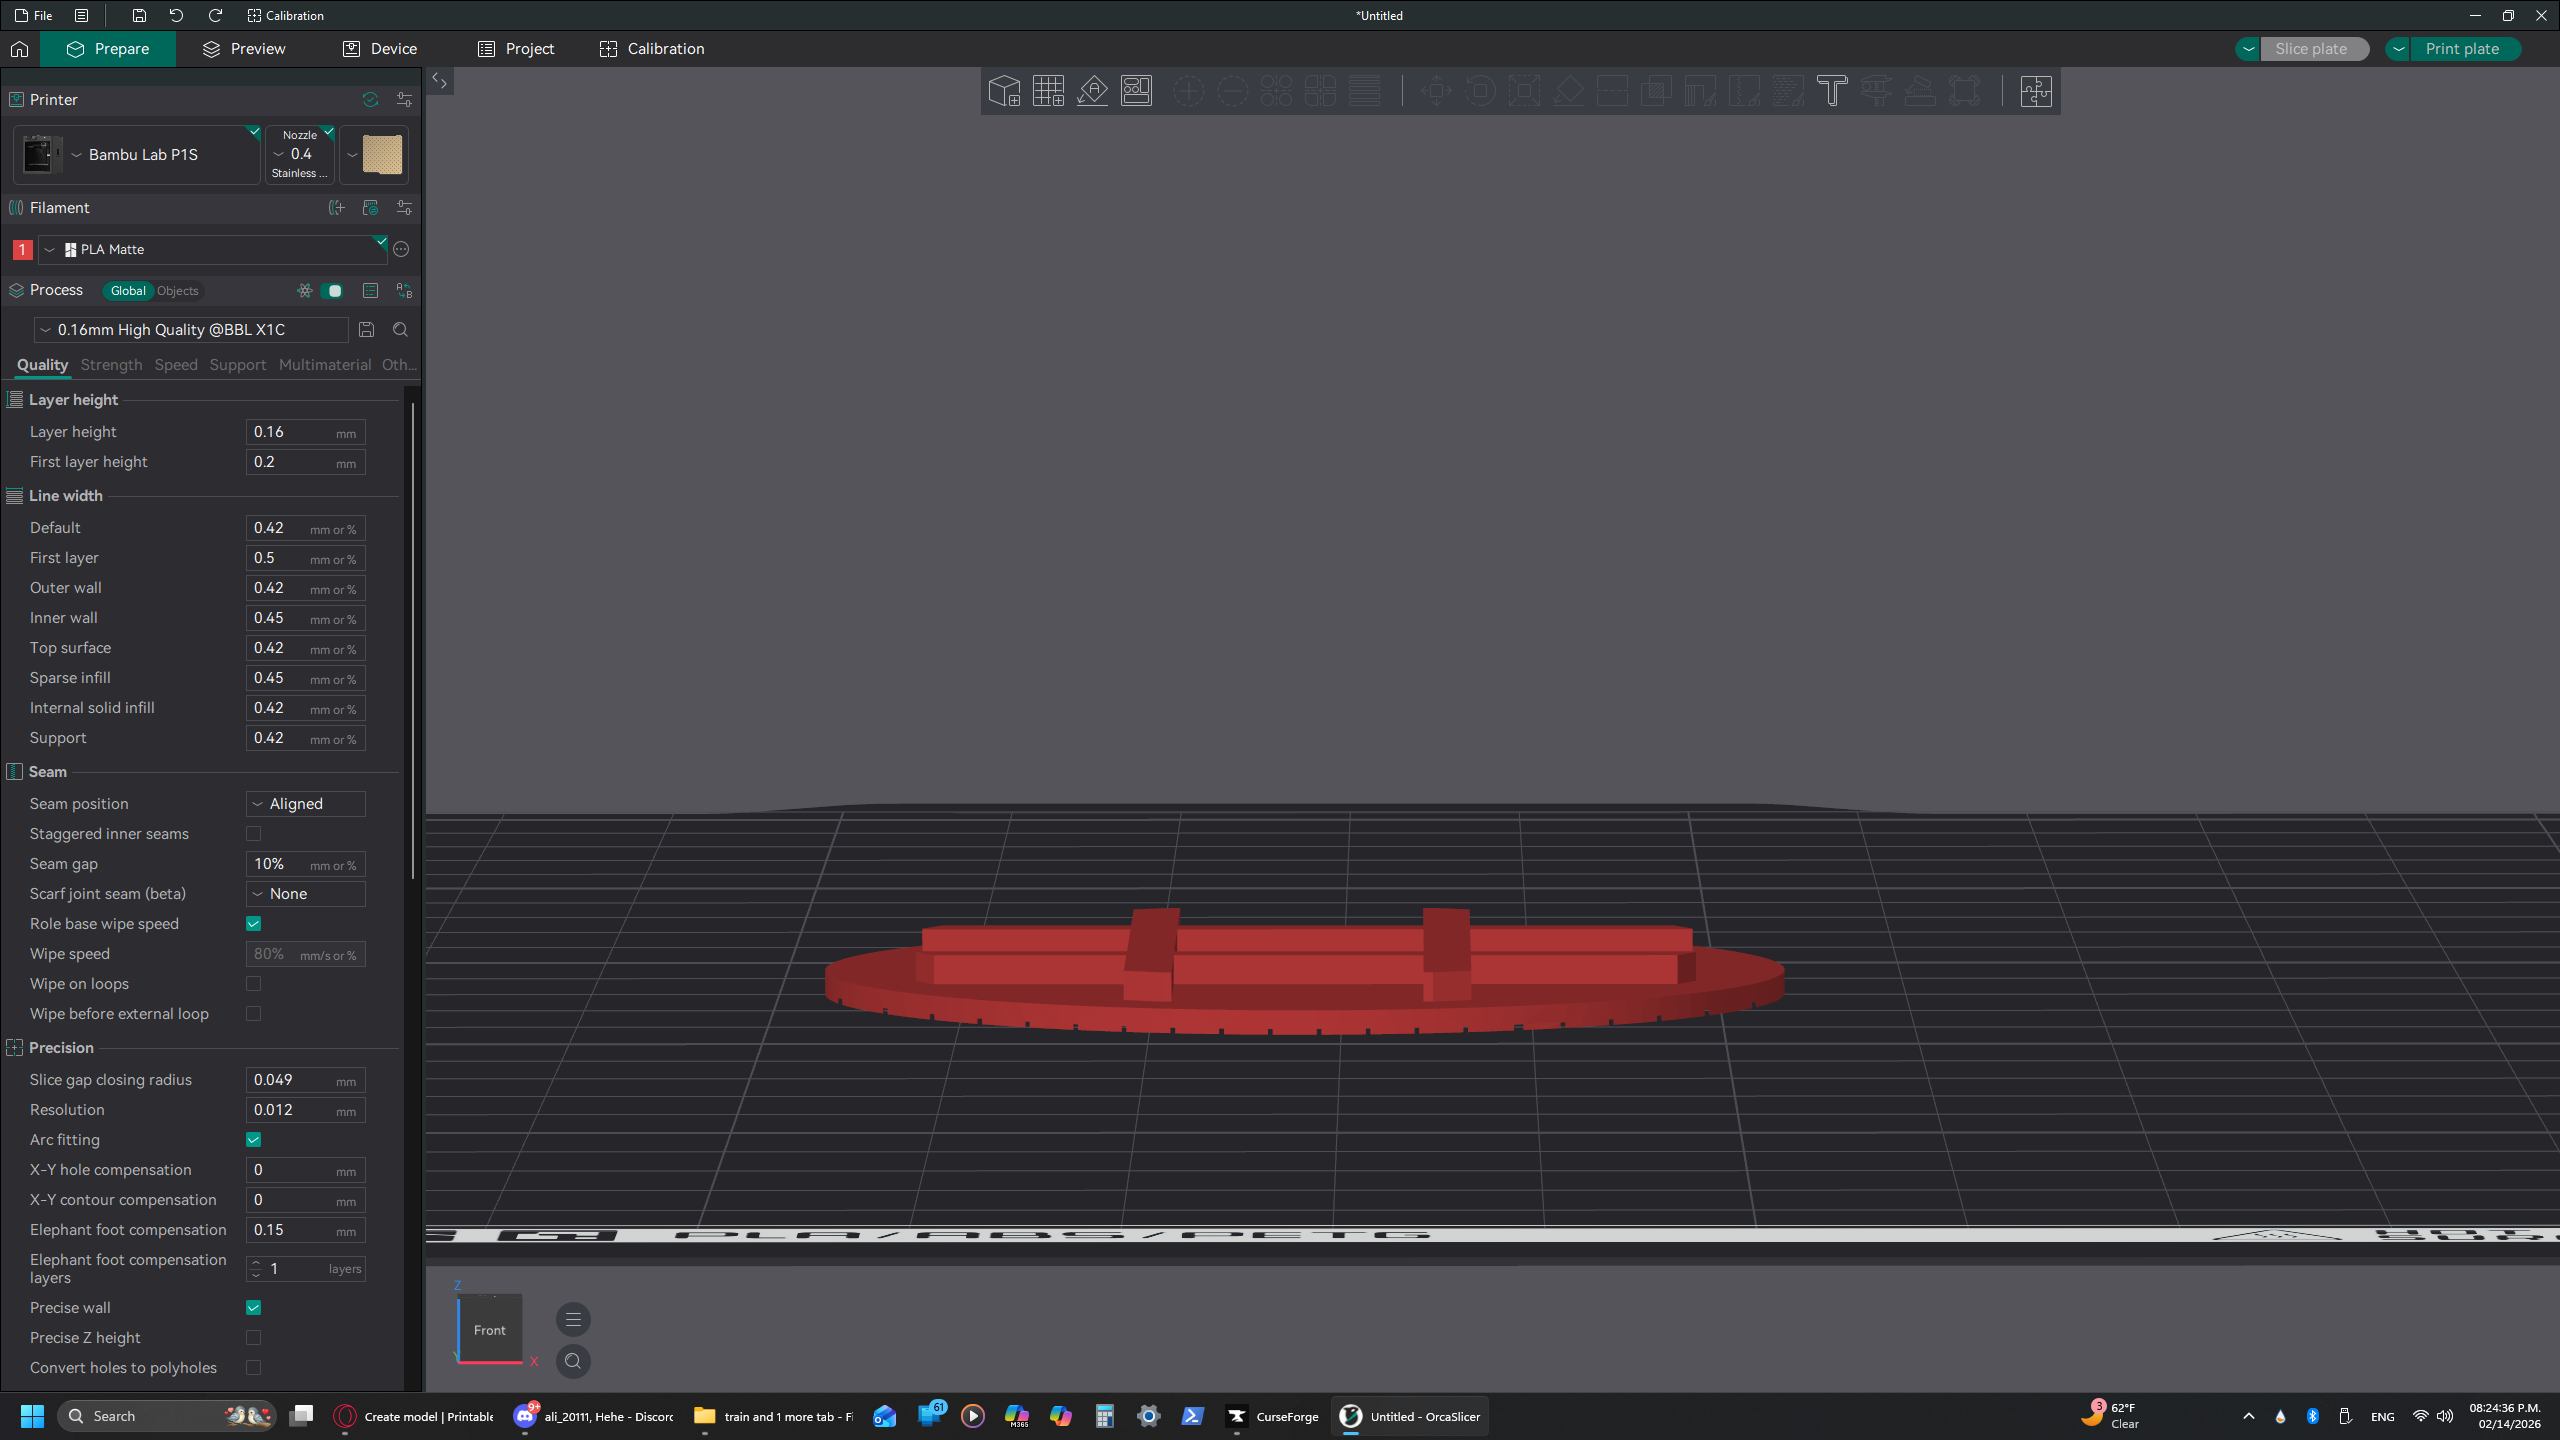Image resolution: width=2560 pixels, height=1440 pixels.
Task: Open the Strength settings tab
Action: (111, 365)
